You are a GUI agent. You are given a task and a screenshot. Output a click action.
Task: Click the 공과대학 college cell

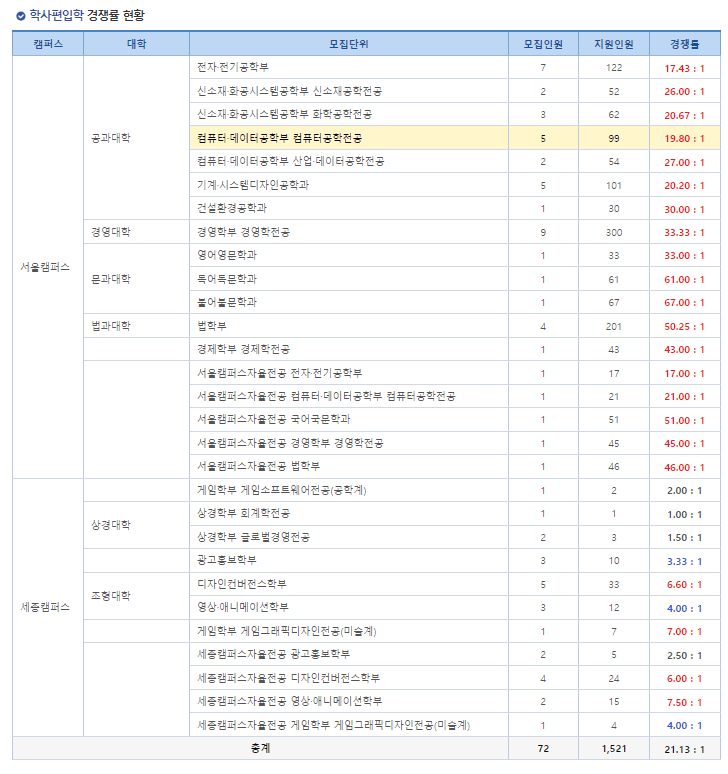pyautogui.click(x=137, y=138)
